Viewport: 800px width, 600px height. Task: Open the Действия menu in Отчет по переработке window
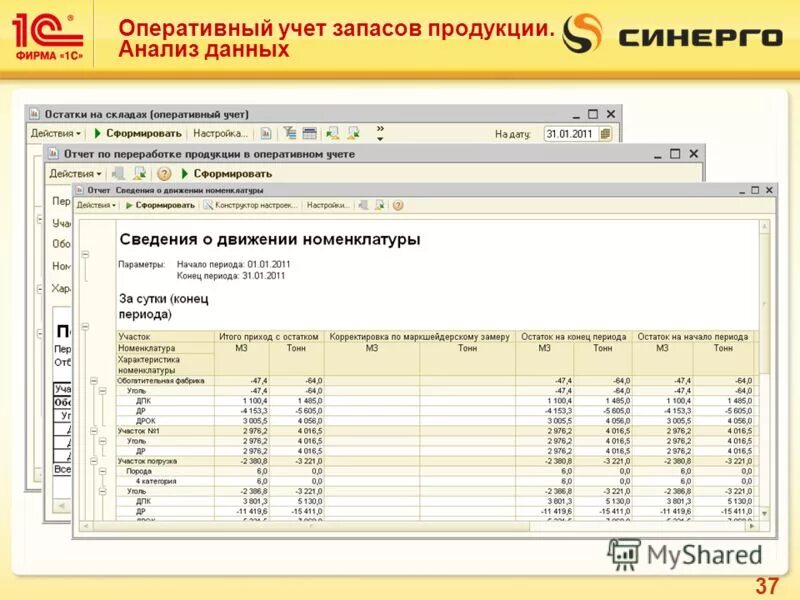pyautogui.click(x=76, y=172)
